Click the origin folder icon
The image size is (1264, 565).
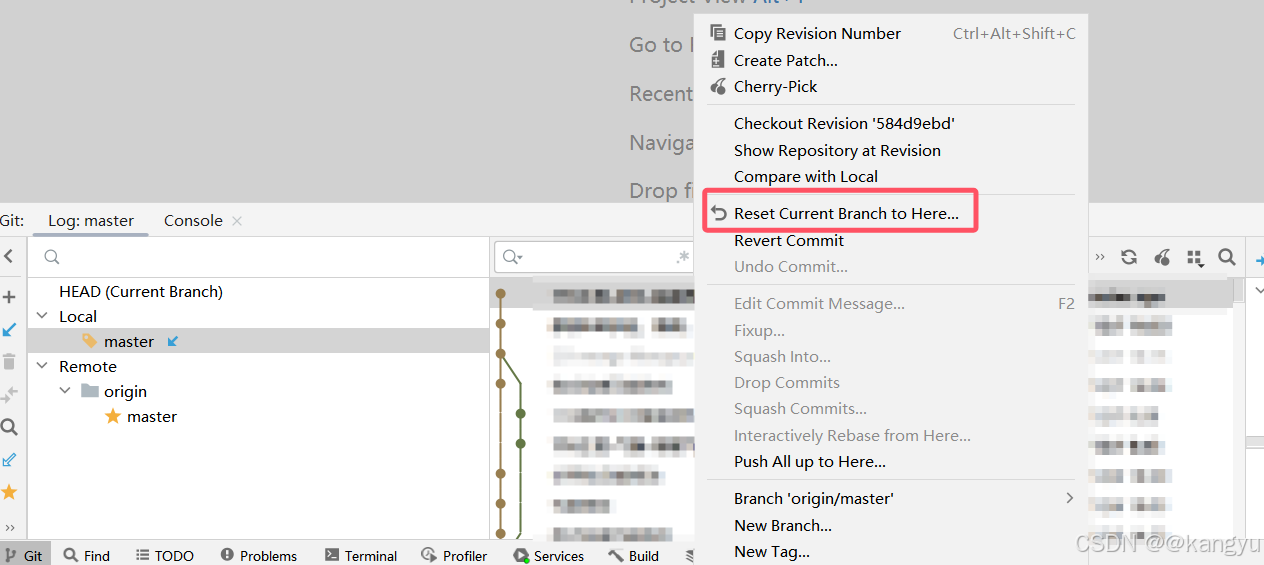pos(90,391)
